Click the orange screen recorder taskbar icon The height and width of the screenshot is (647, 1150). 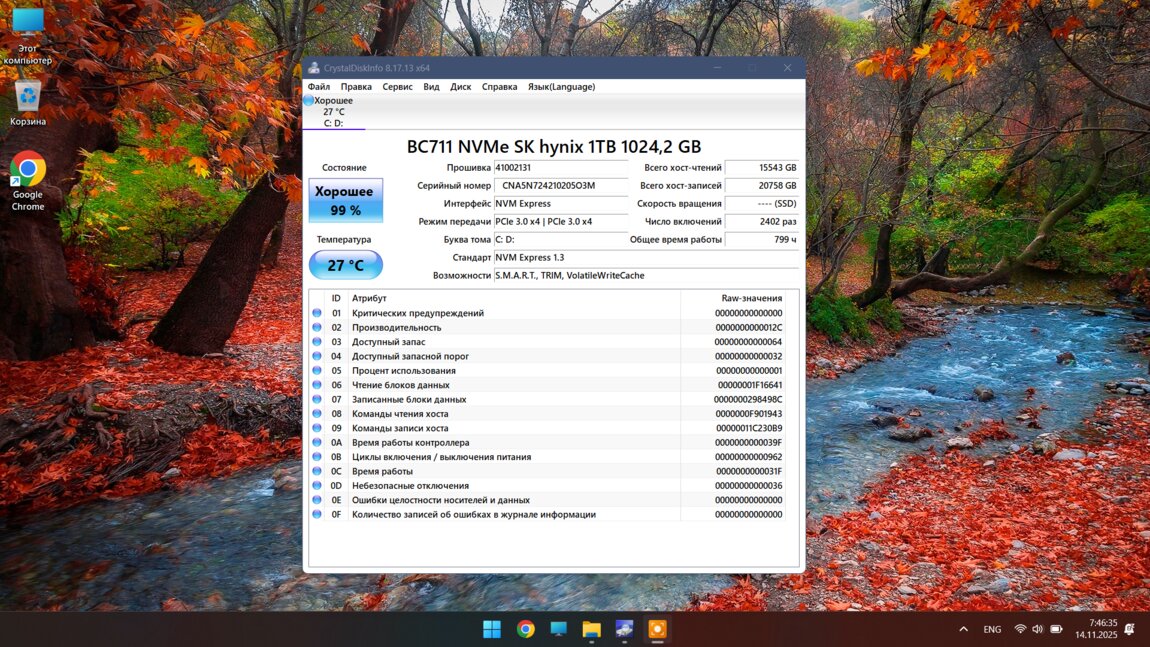click(657, 629)
